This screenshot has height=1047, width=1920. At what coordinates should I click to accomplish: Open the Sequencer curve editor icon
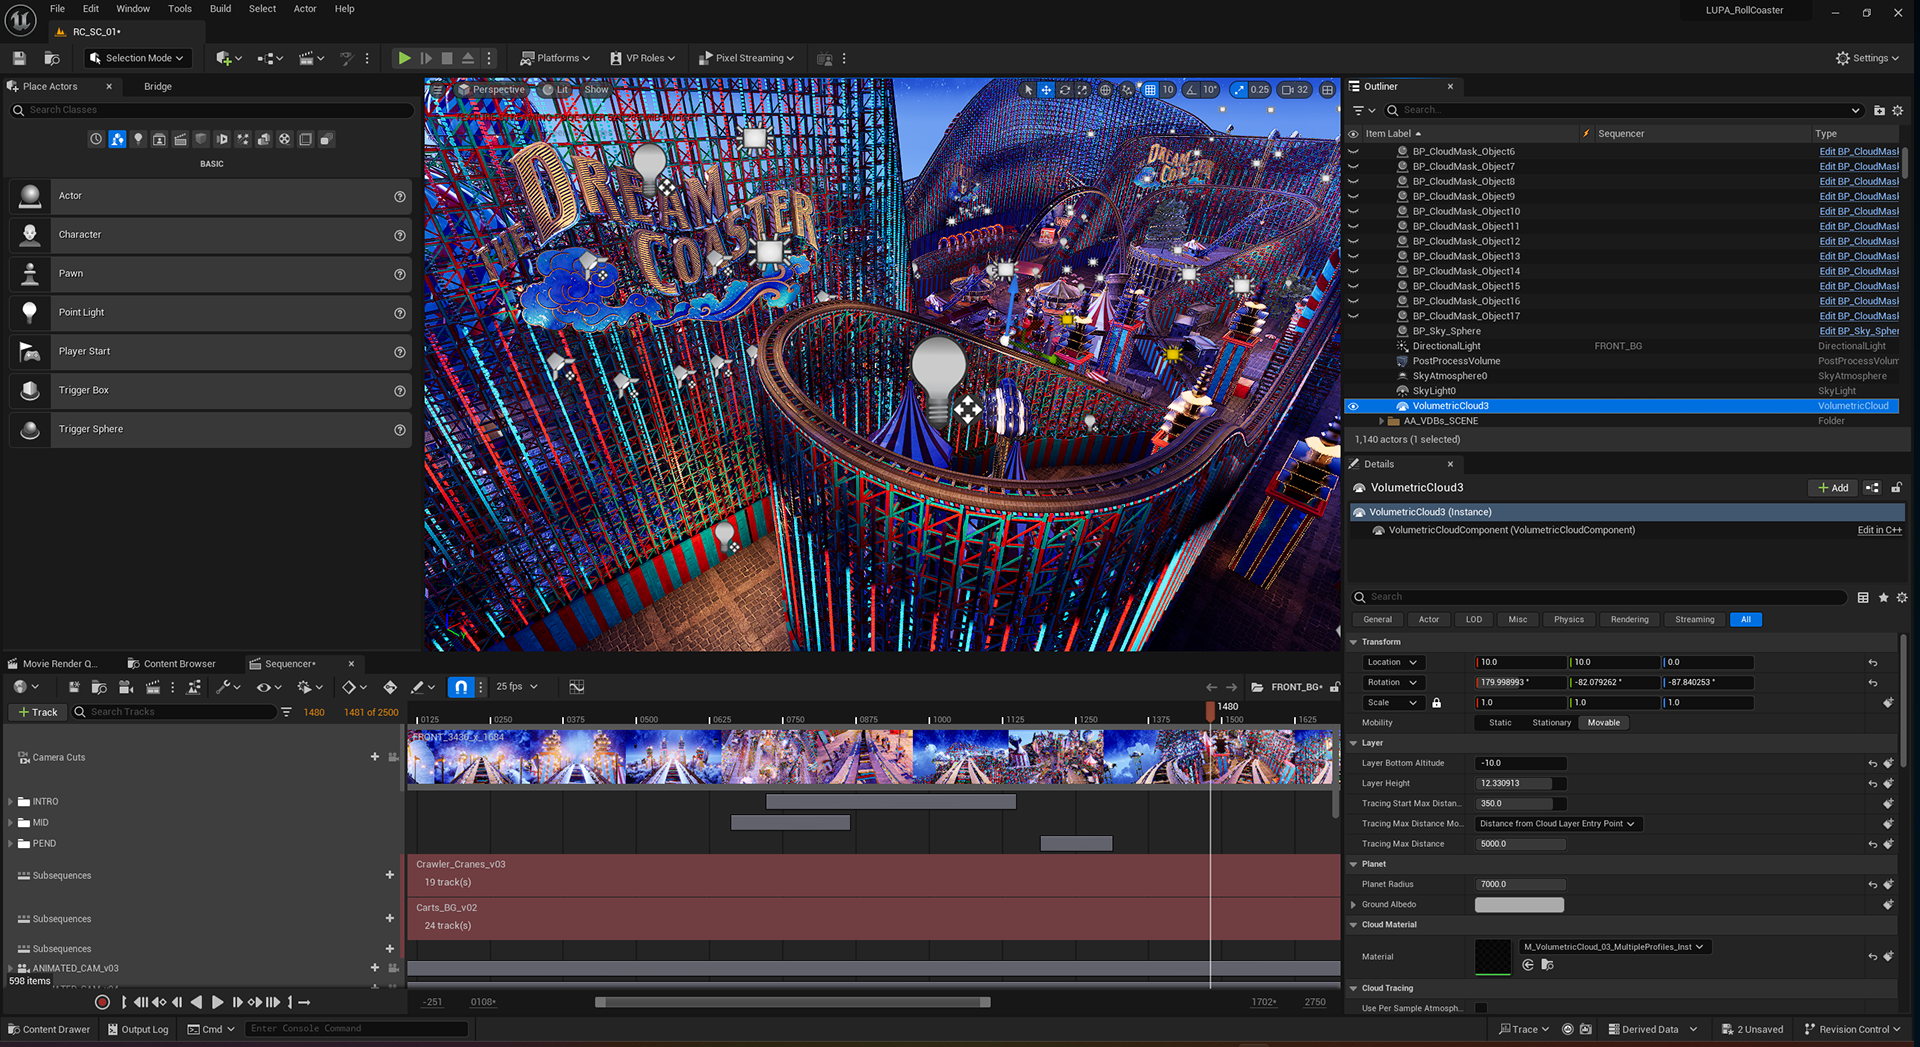pyautogui.click(x=577, y=687)
